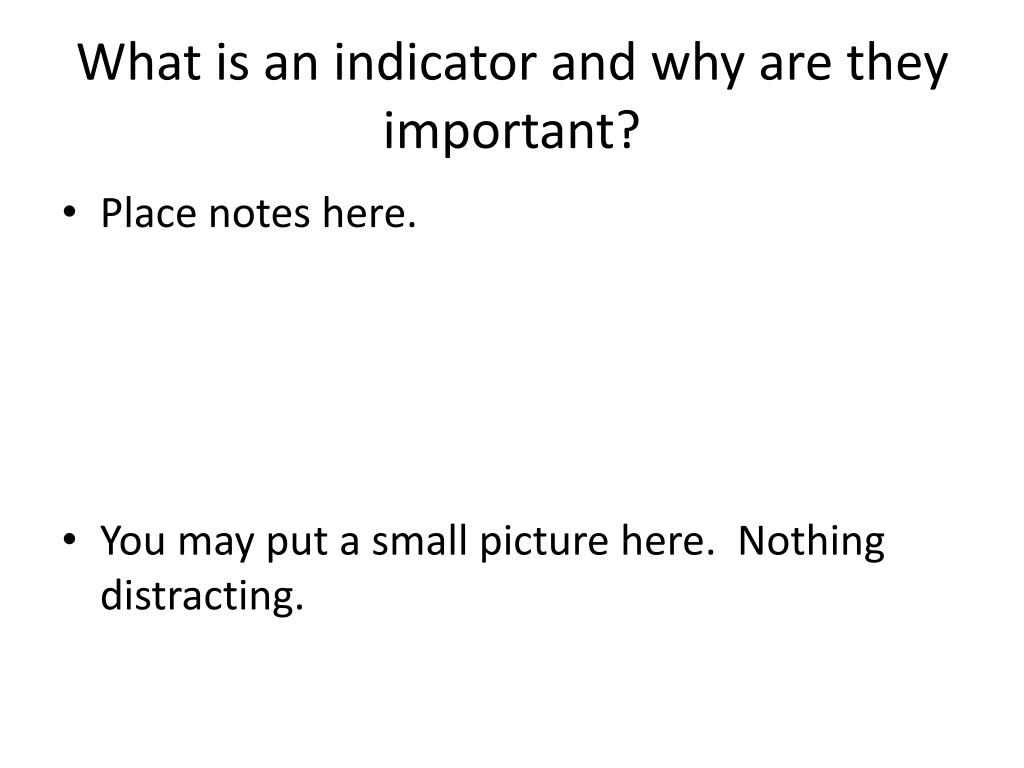1024x768 pixels.
Task: Click the word 'Nothing' in second bullet
Action: (x=811, y=543)
